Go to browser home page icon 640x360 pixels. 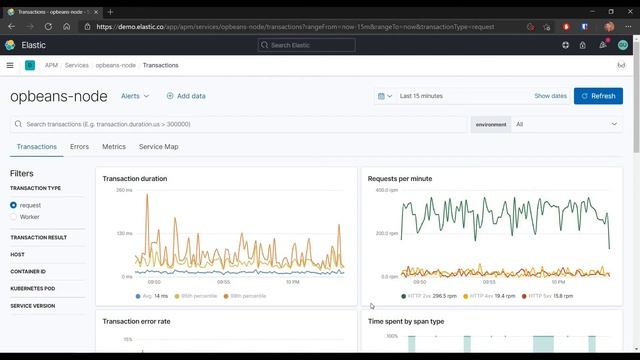[x=67, y=27]
